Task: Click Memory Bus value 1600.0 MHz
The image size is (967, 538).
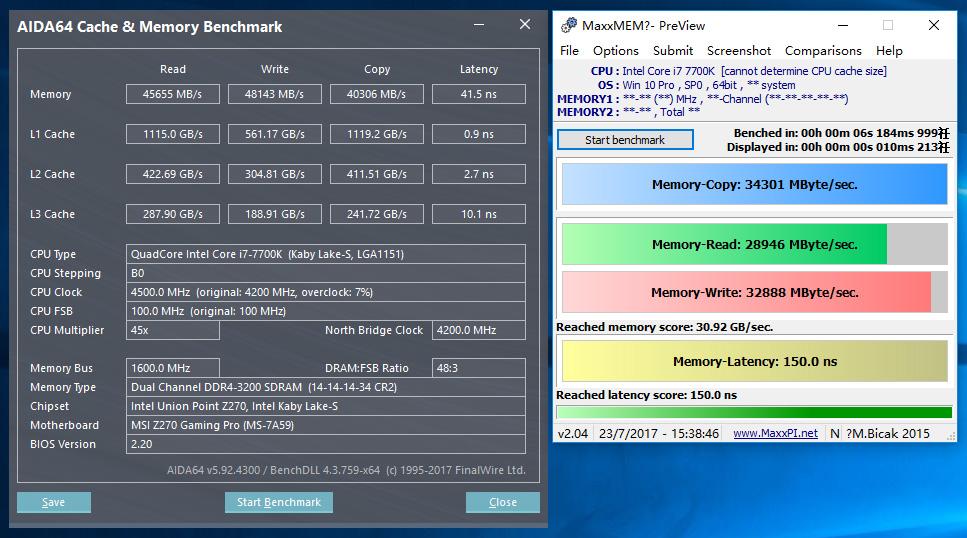Action: click(x=173, y=368)
